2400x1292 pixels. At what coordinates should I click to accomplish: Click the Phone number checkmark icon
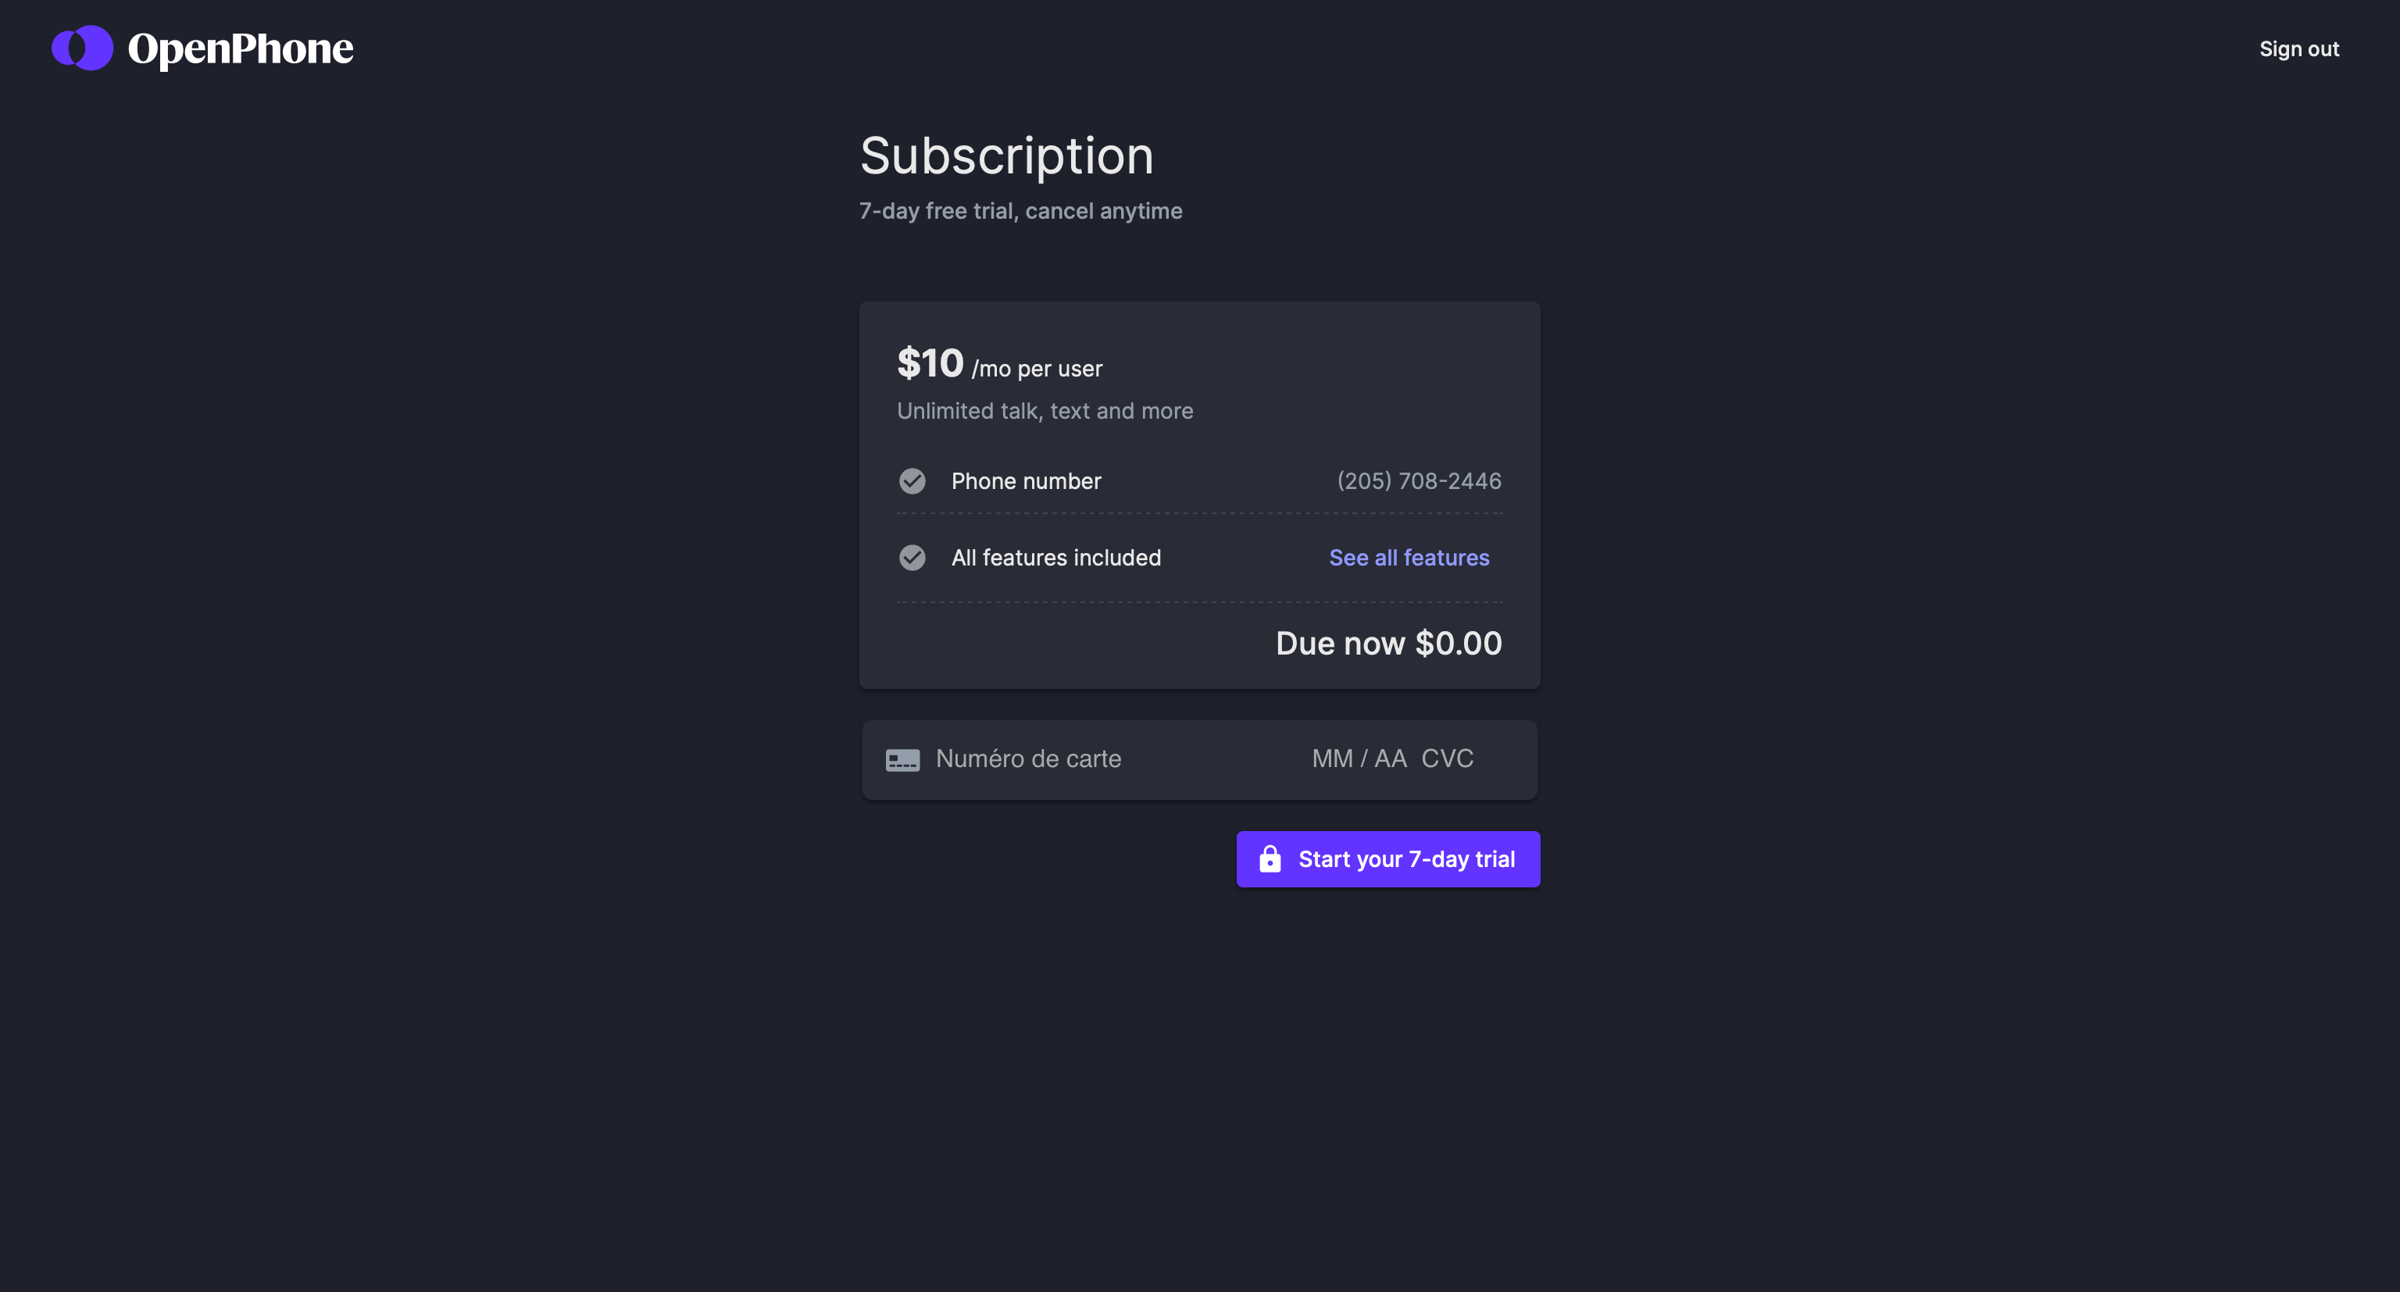(912, 481)
